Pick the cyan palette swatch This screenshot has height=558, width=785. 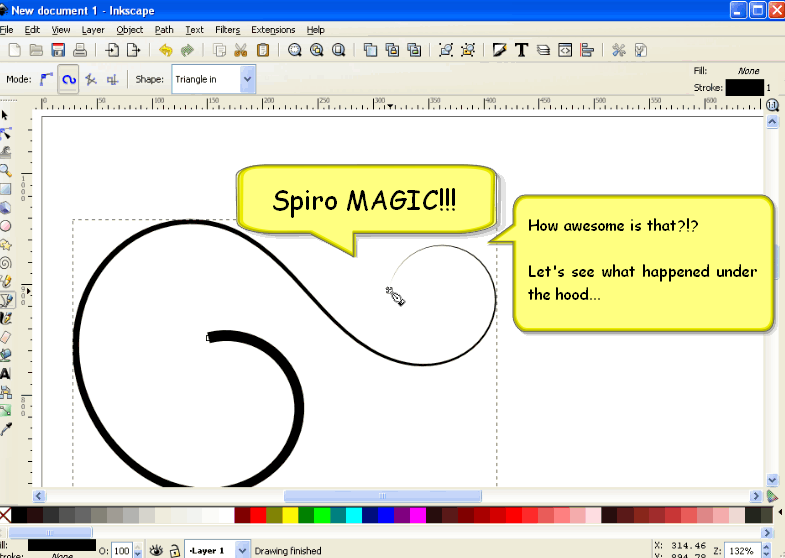point(354,515)
